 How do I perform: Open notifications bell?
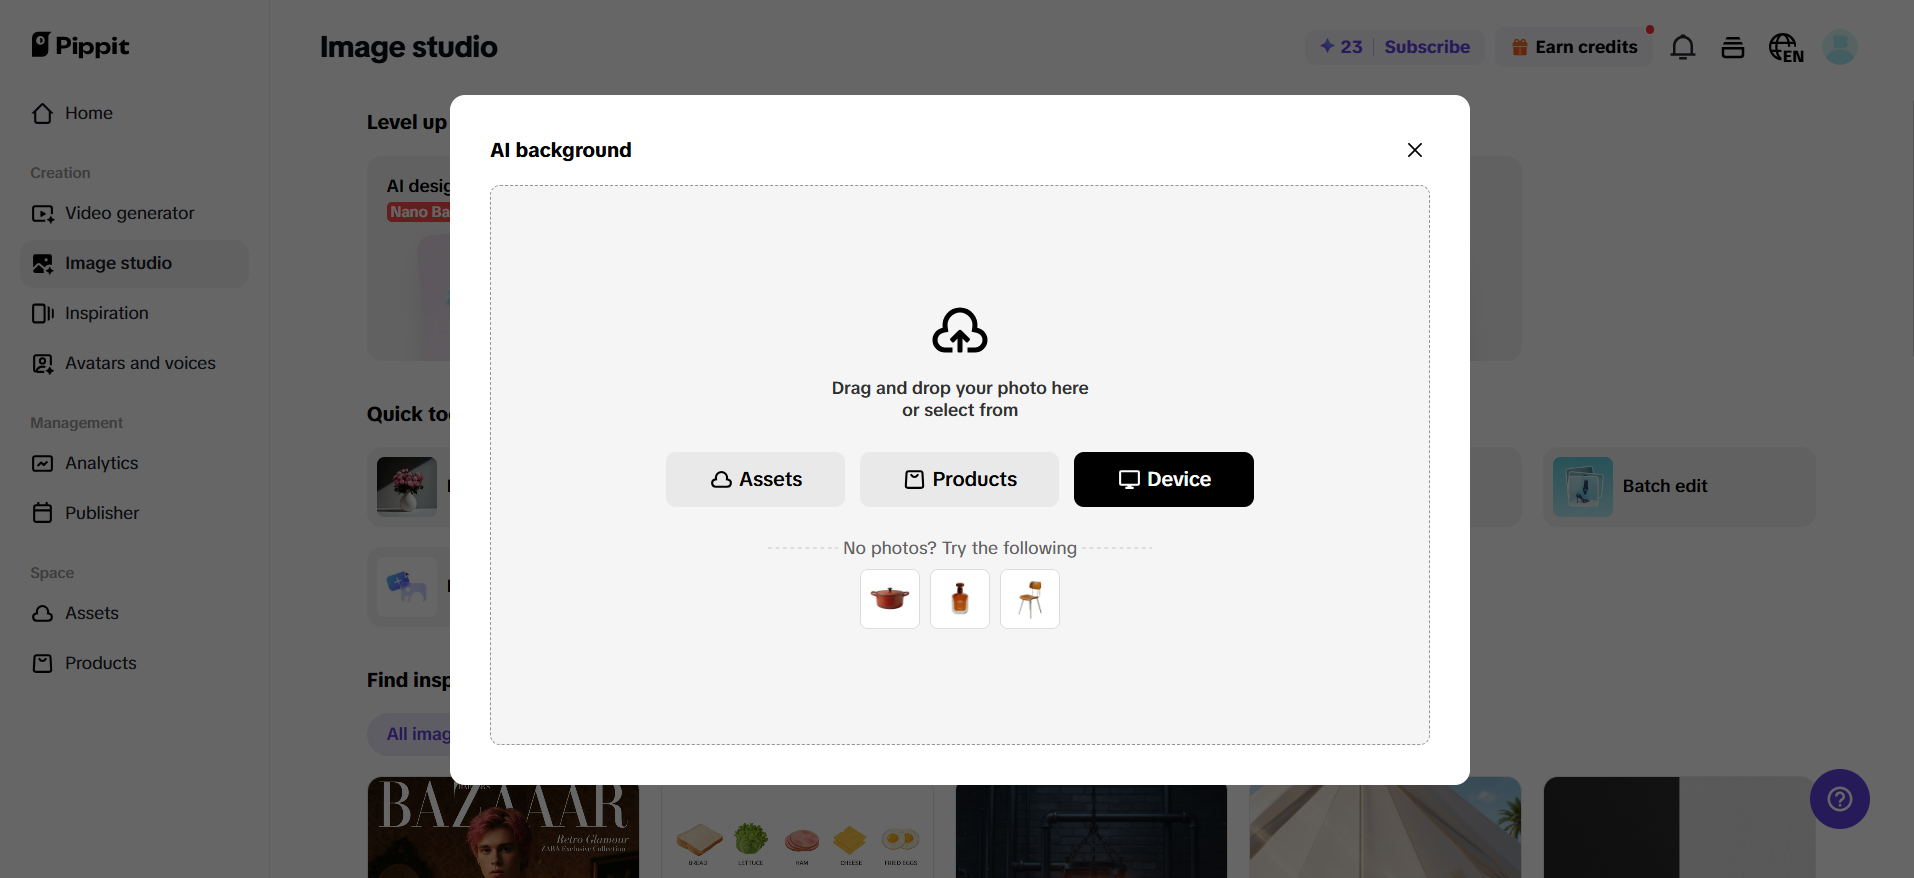tap(1683, 47)
